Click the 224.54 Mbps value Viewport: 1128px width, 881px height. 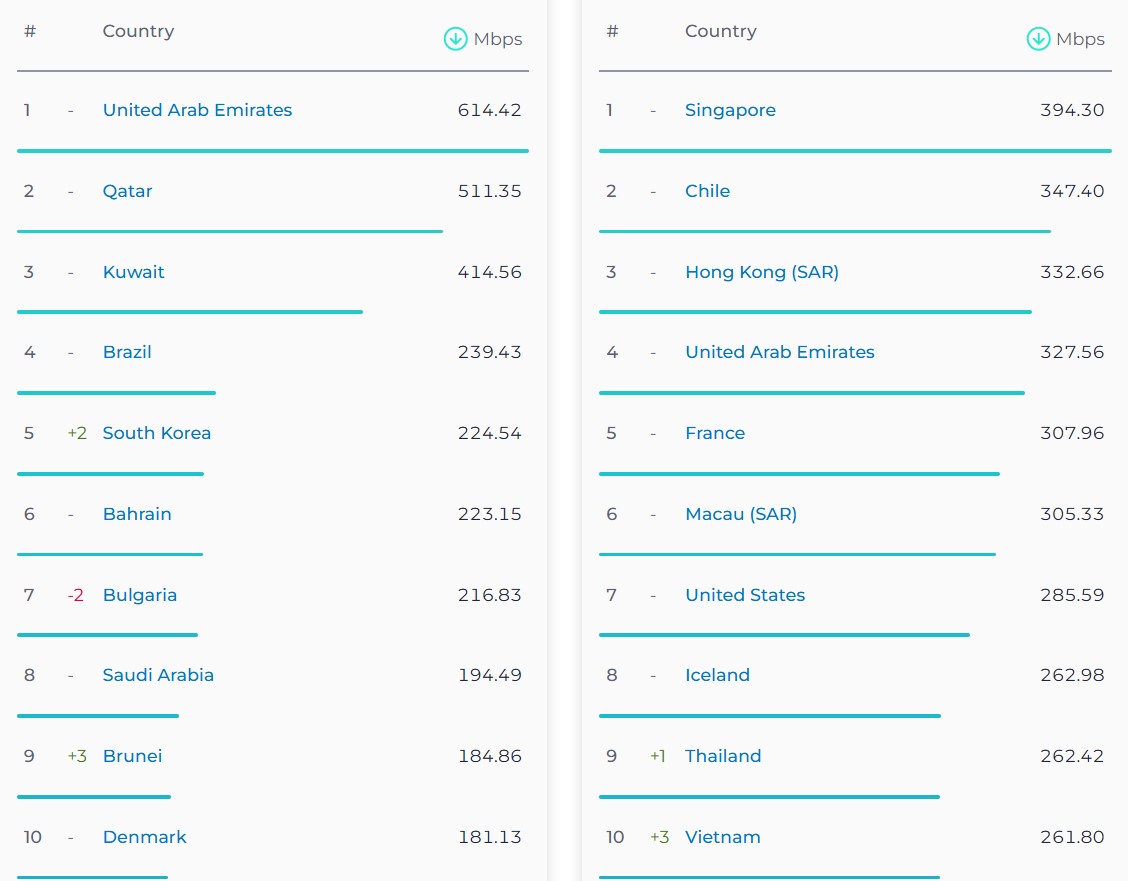489,433
